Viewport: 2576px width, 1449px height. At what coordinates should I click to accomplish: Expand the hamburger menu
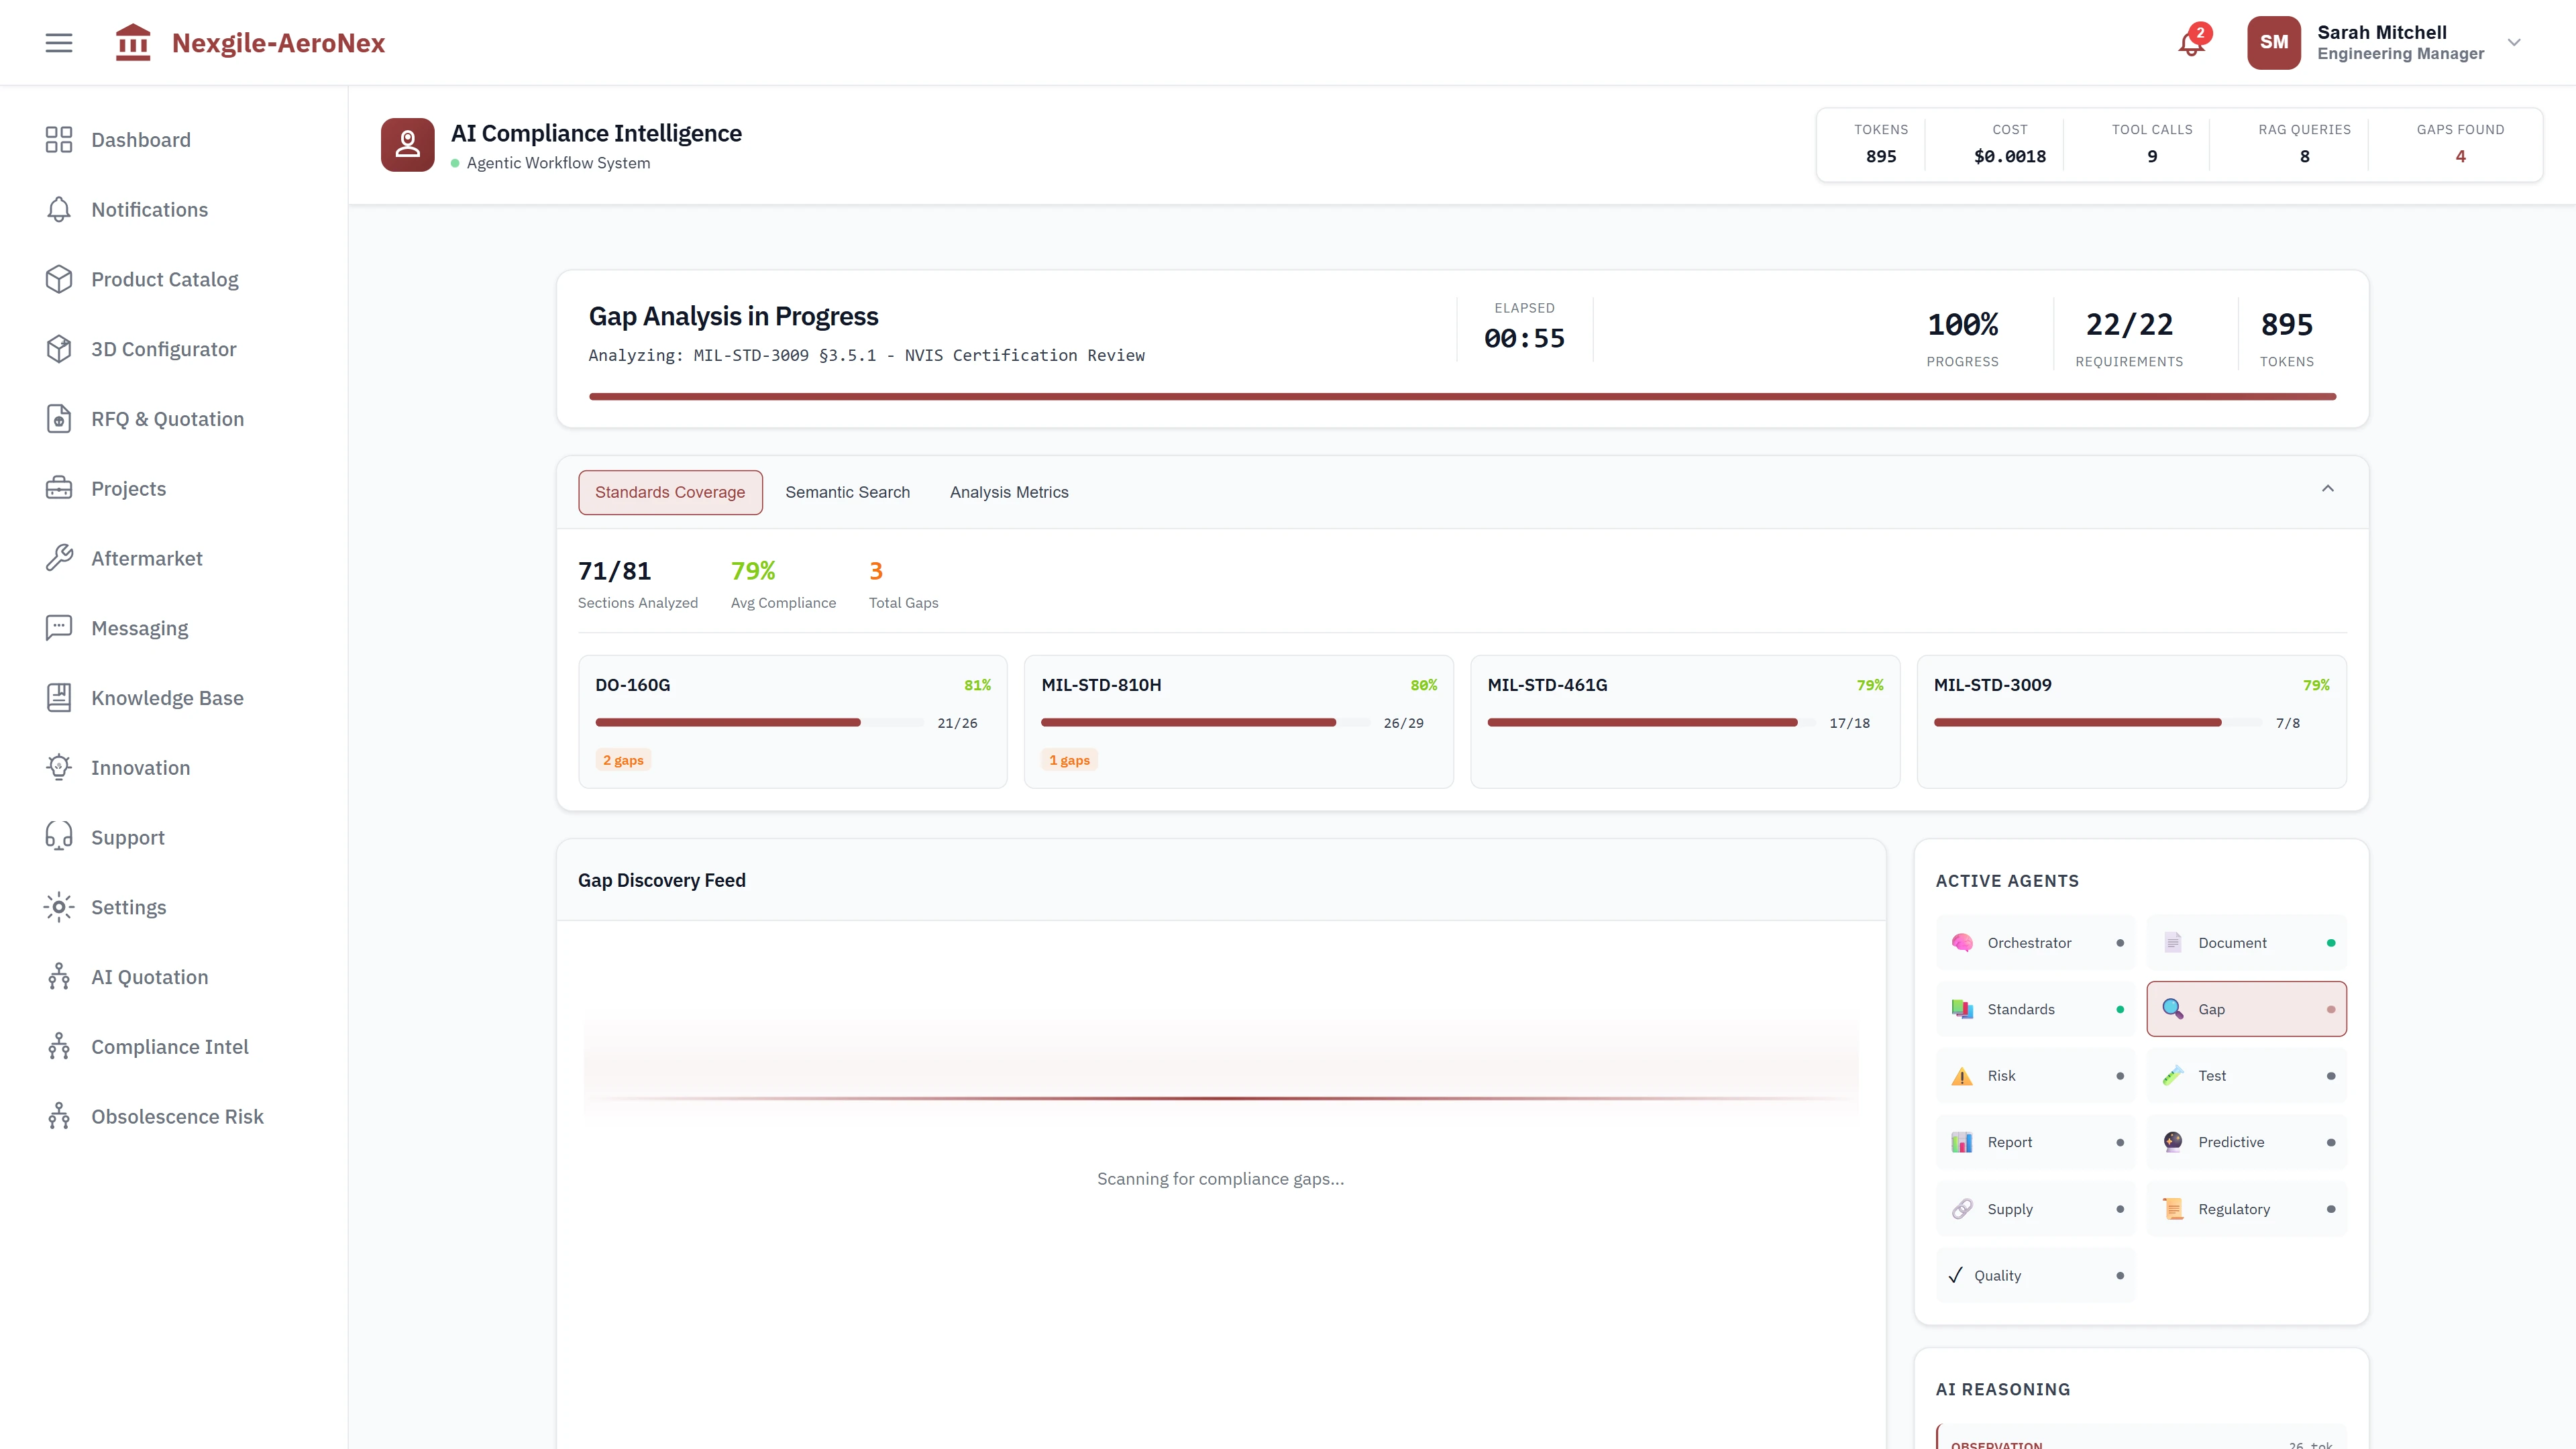[x=58, y=42]
